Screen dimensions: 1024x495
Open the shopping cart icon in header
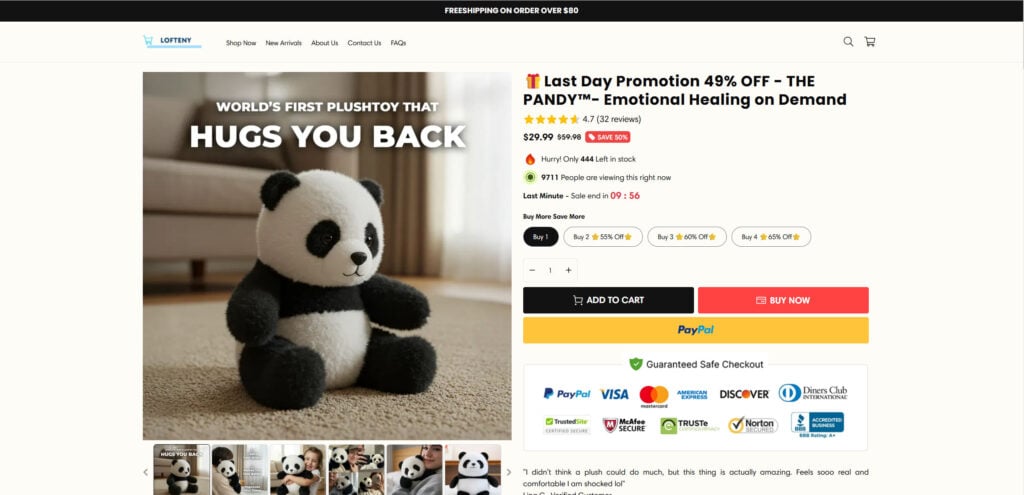869,42
